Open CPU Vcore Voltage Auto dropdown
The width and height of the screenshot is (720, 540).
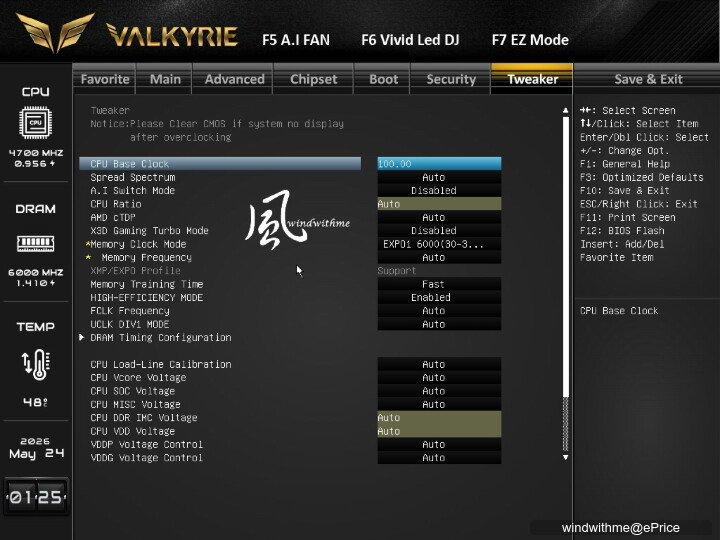tap(439, 377)
